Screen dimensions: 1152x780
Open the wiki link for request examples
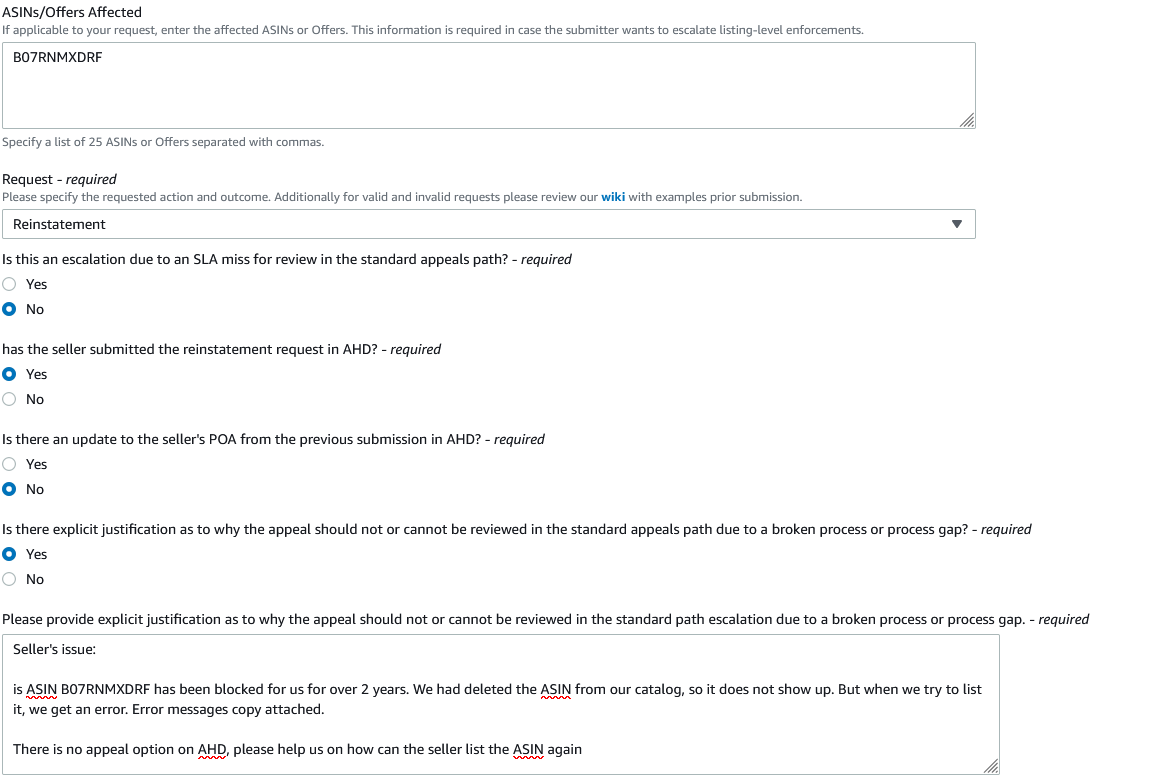613,197
